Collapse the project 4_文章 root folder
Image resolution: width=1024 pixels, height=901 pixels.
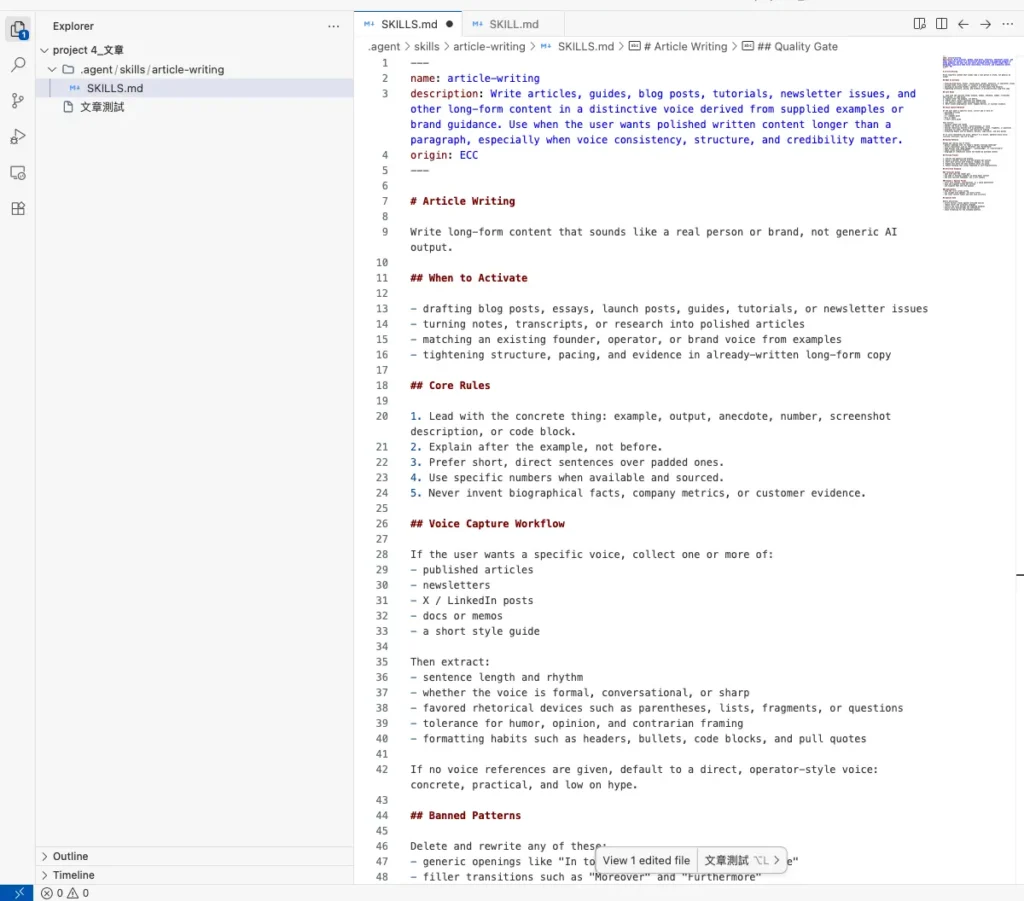[x=44, y=50]
